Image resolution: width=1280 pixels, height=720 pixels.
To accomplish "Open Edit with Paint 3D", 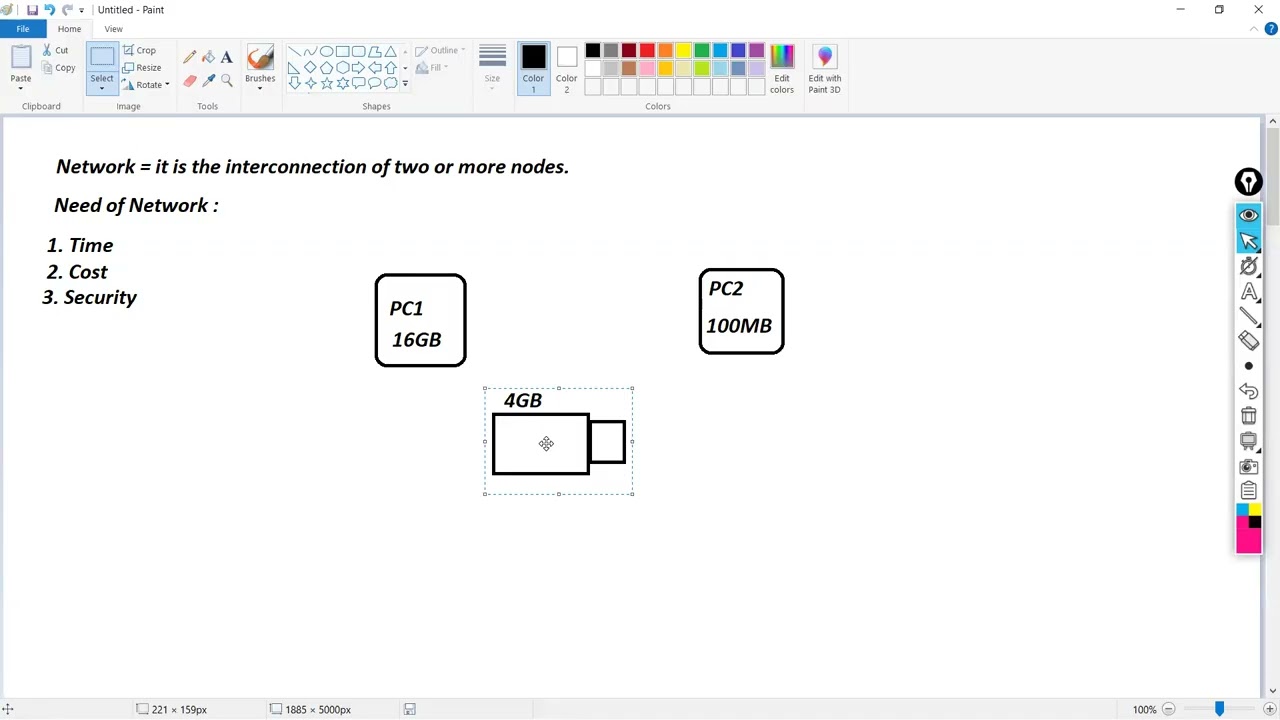I will click(825, 69).
